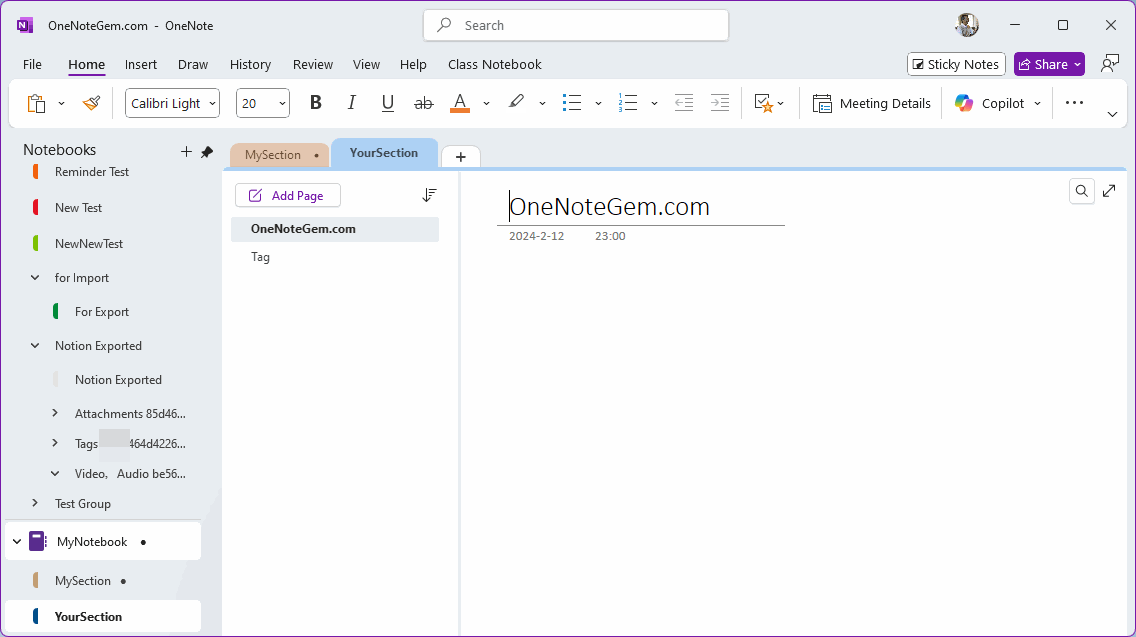Open the ribbon more options ellipsis
1136x637 pixels.
point(1074,104)
